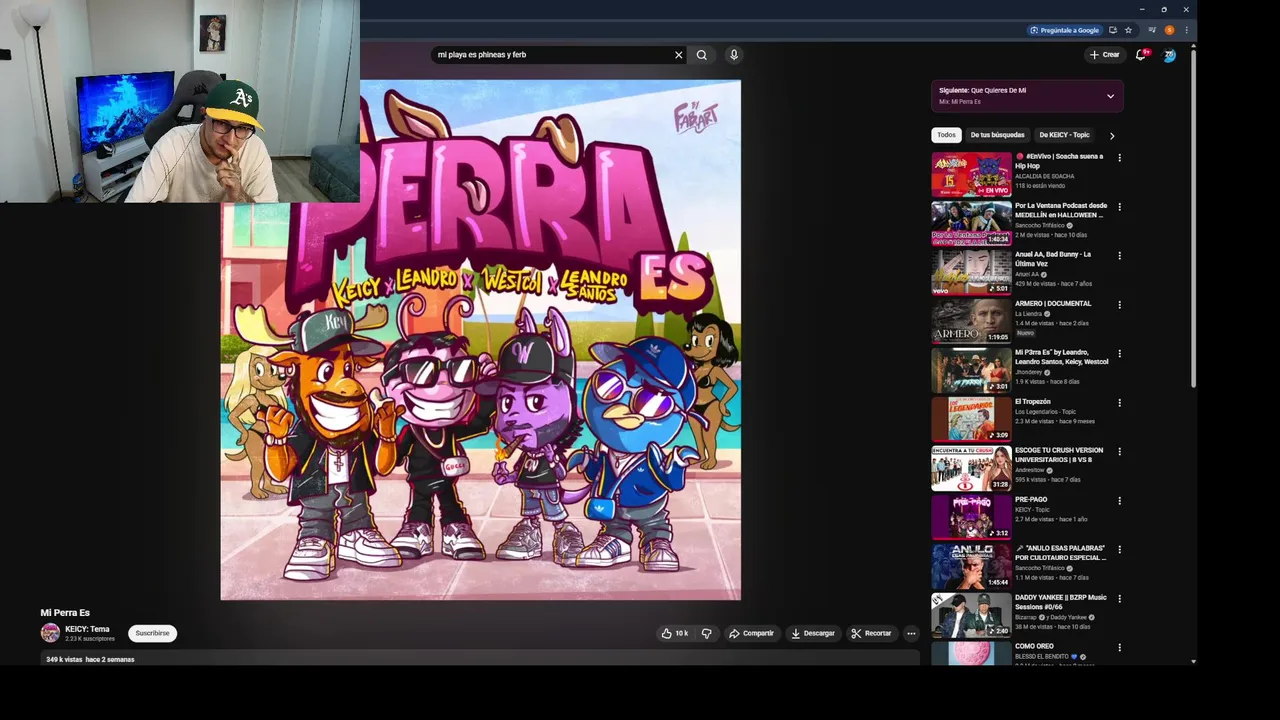1280x720 pixels.
Task: Open options for ANULO ESAS PALABRAS video
Action: pyautogui.click(x=1119, y=550)
